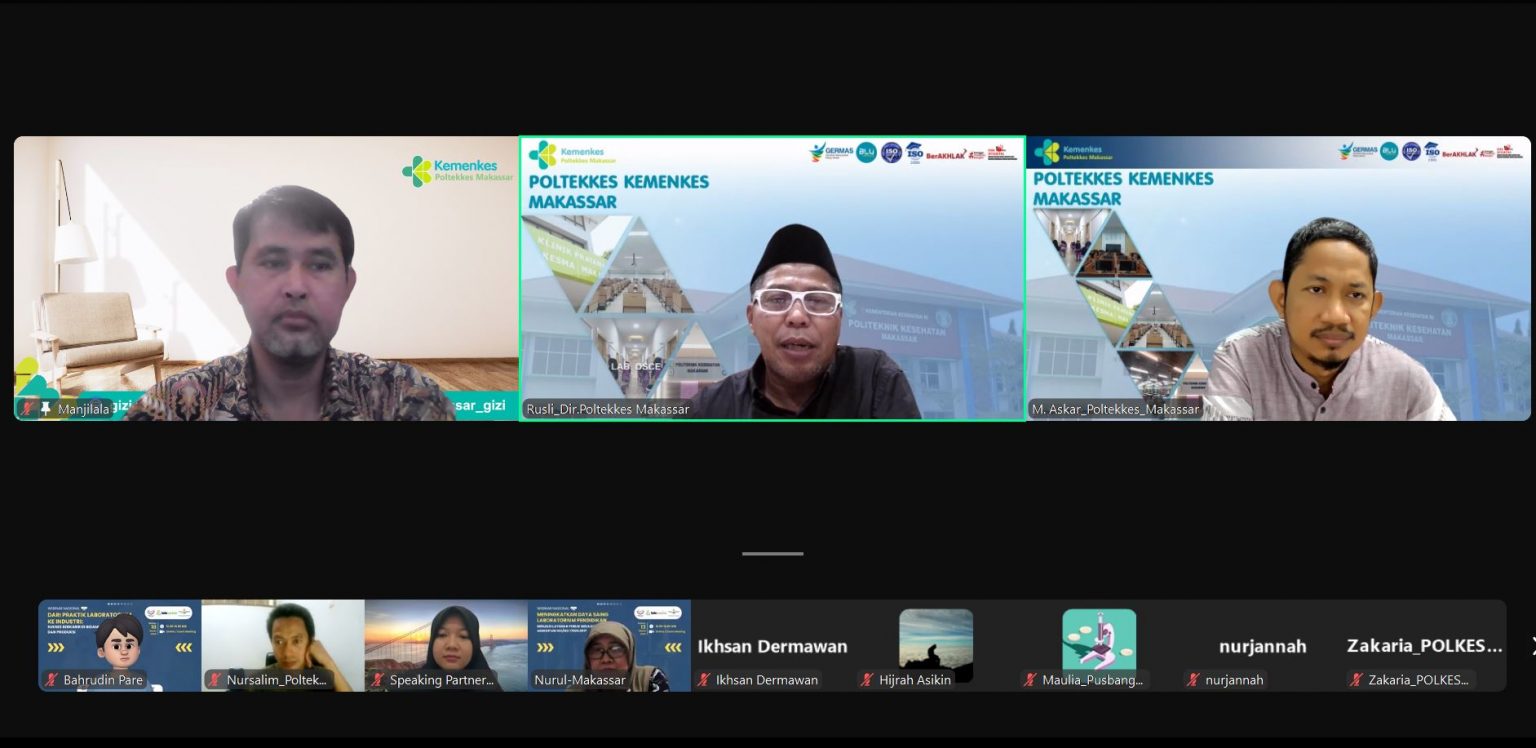Image resolution: width=1536 pixels, height=748 pixels.
Task: Click the gallery divider handle bar
Action: pos(772,553)
